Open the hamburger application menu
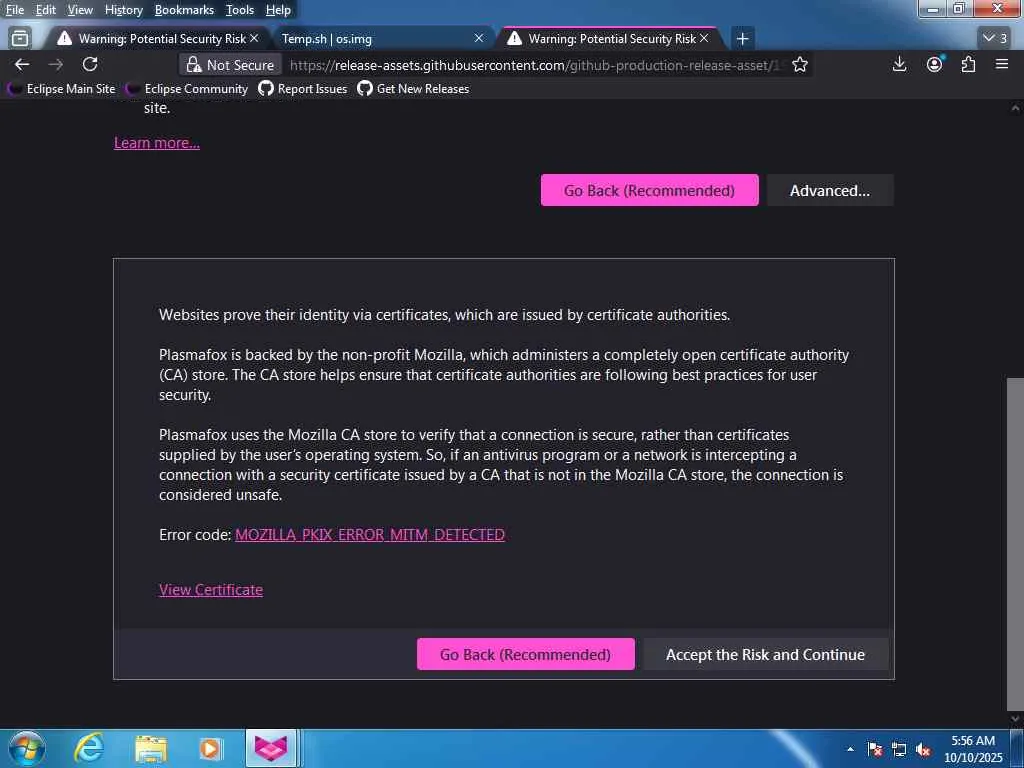 [1002, 64]
